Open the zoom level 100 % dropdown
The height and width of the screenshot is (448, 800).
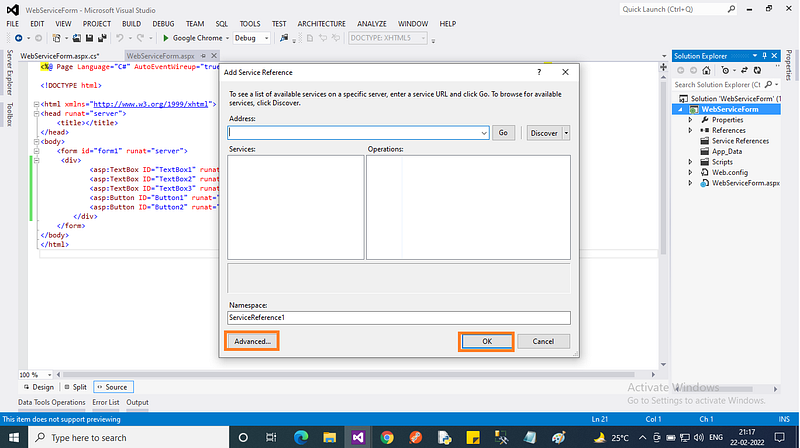pos(49,375)
